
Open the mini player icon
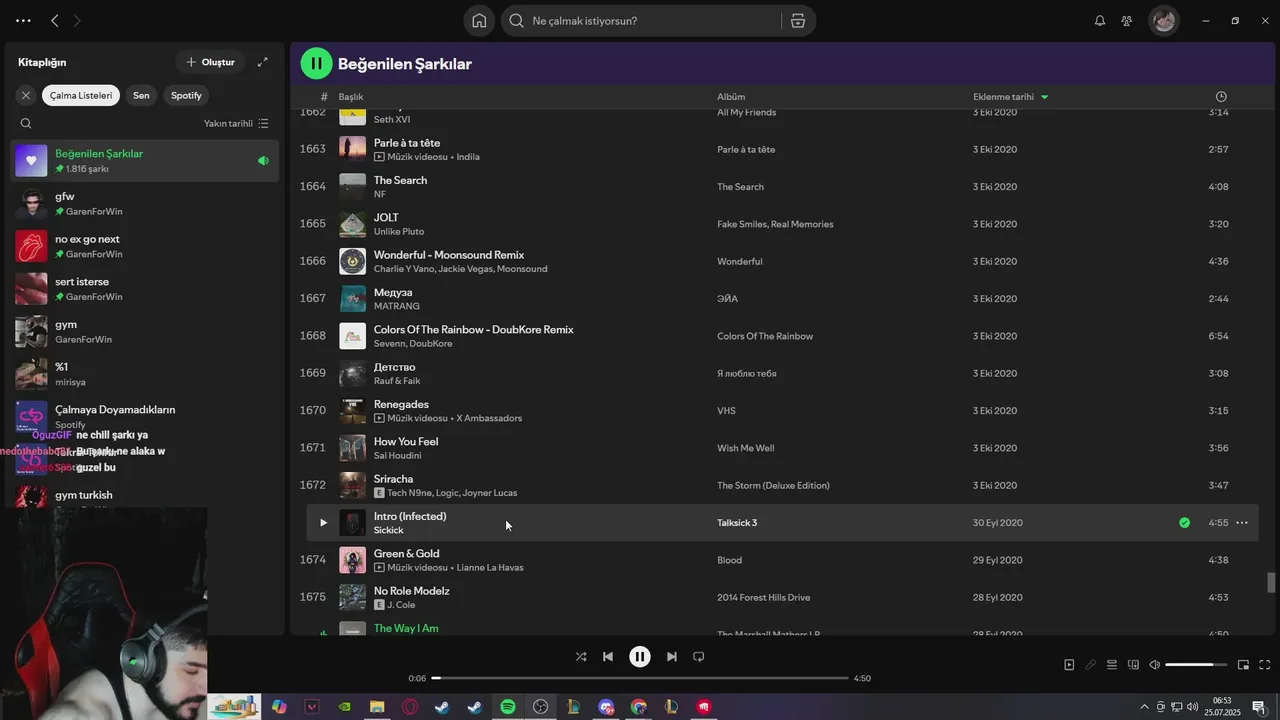[1243, 665]
